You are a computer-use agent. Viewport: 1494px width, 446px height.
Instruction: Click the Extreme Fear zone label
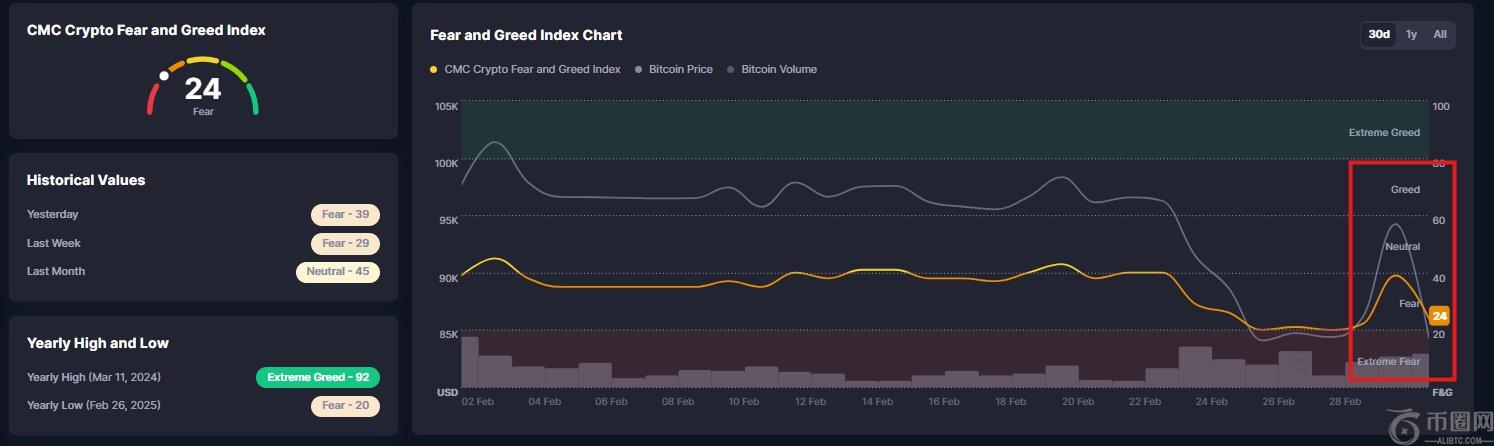tap(1388, 362)
